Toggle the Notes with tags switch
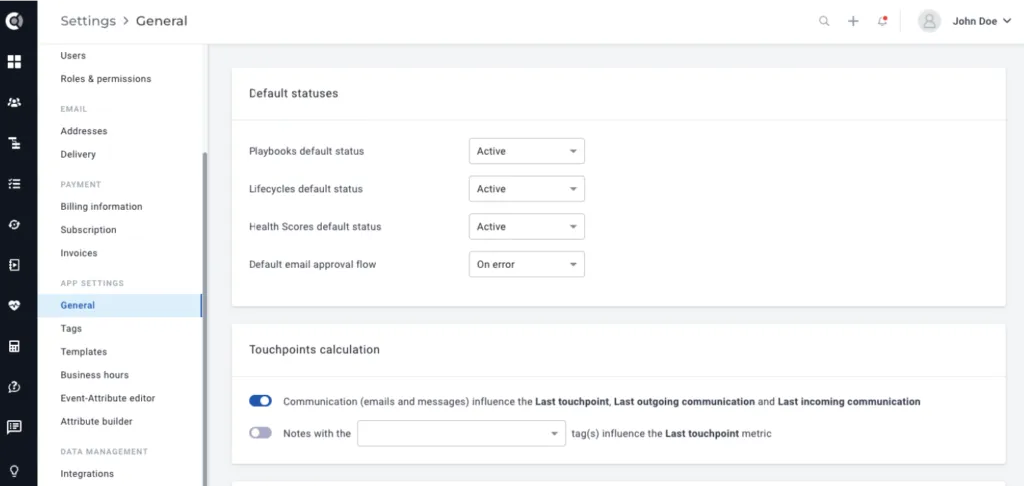This screenshot has width=1024, height=486. coord(261,432)
